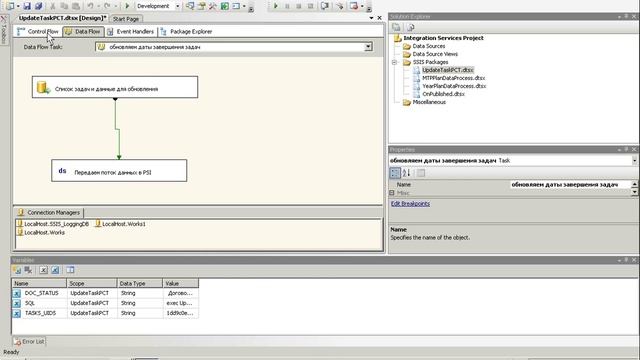Open the toolbar options overflow after debug icons
The height and width of the screenshot is (360, 640).
pos(369,7)
